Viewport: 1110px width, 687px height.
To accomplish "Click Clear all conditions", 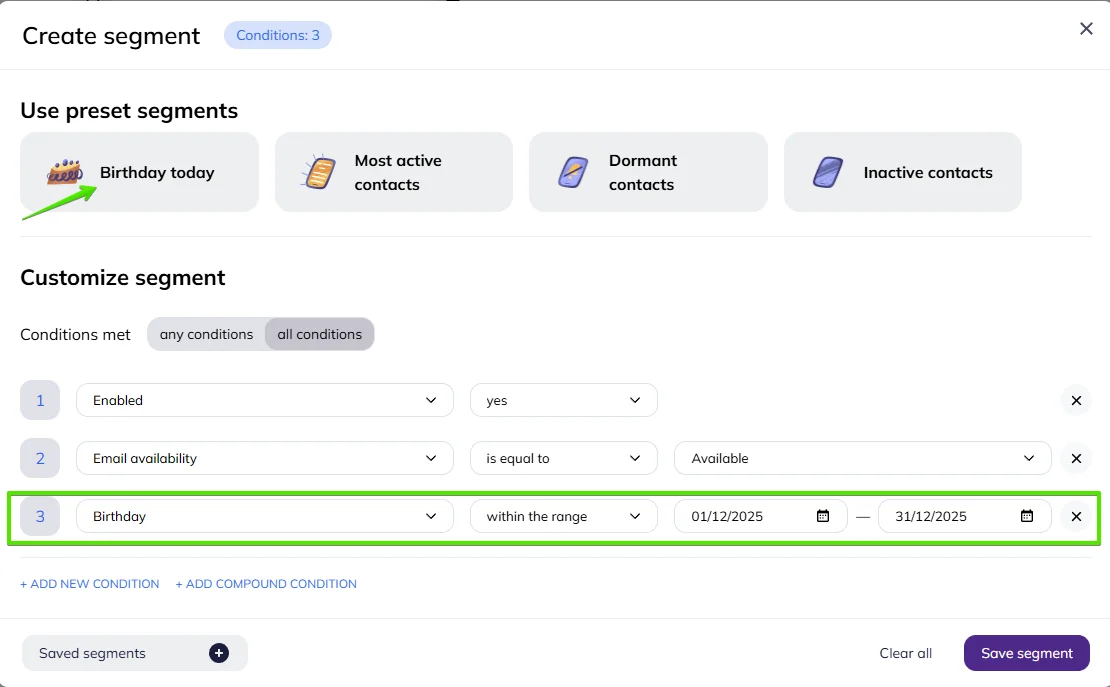I will click(905, 653).
